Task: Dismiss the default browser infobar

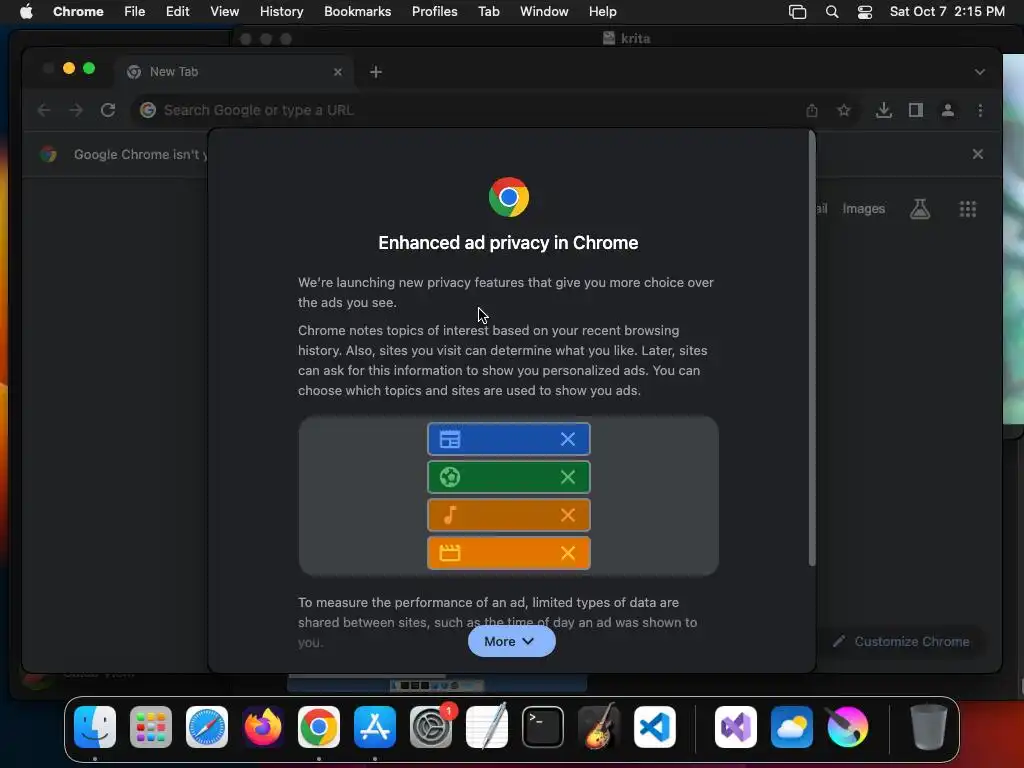Action: click(977, 154)
